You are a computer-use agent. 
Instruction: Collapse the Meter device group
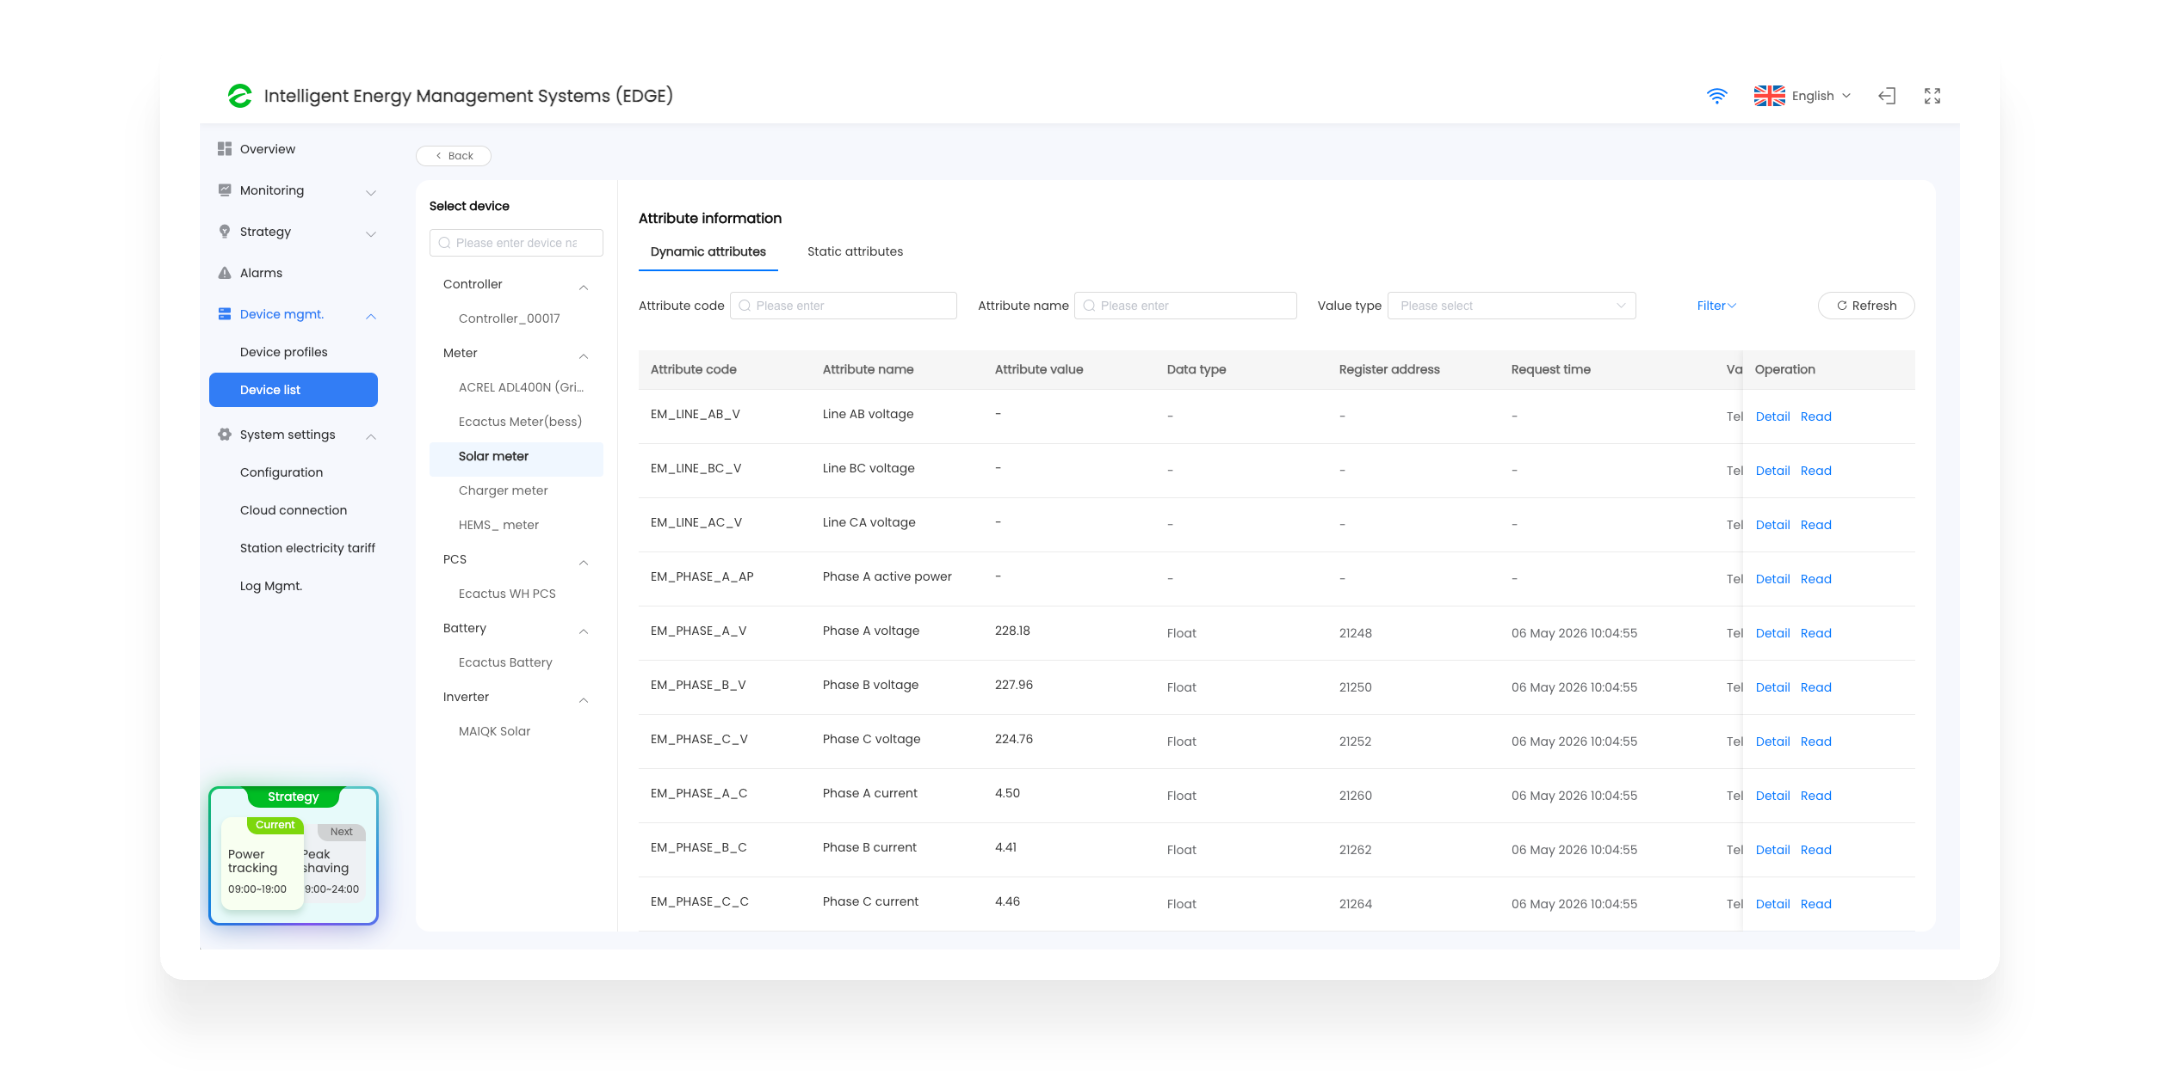(584, 356)
